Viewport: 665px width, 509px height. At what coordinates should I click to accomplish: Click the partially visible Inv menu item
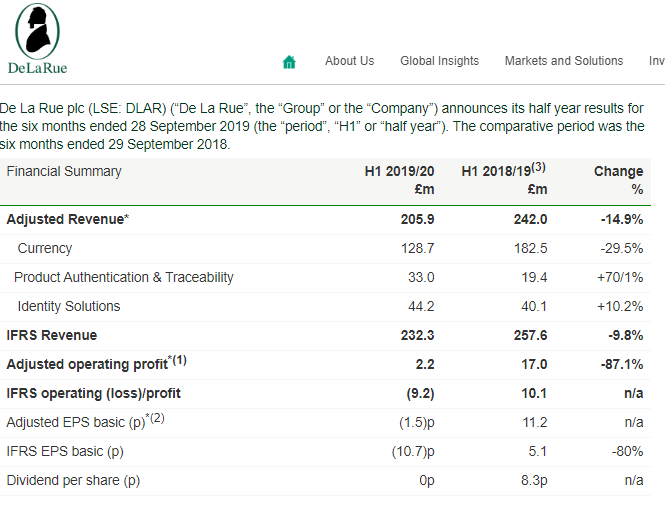coord(656,61)
